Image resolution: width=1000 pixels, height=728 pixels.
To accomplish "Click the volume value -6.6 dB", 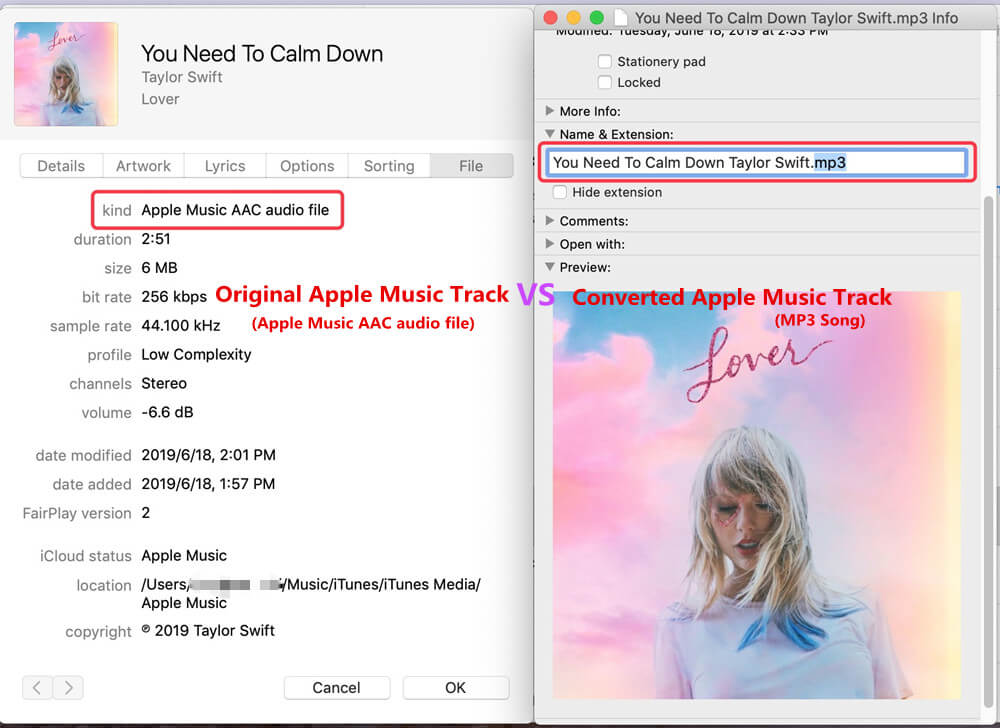I will (x=167, y=412).
